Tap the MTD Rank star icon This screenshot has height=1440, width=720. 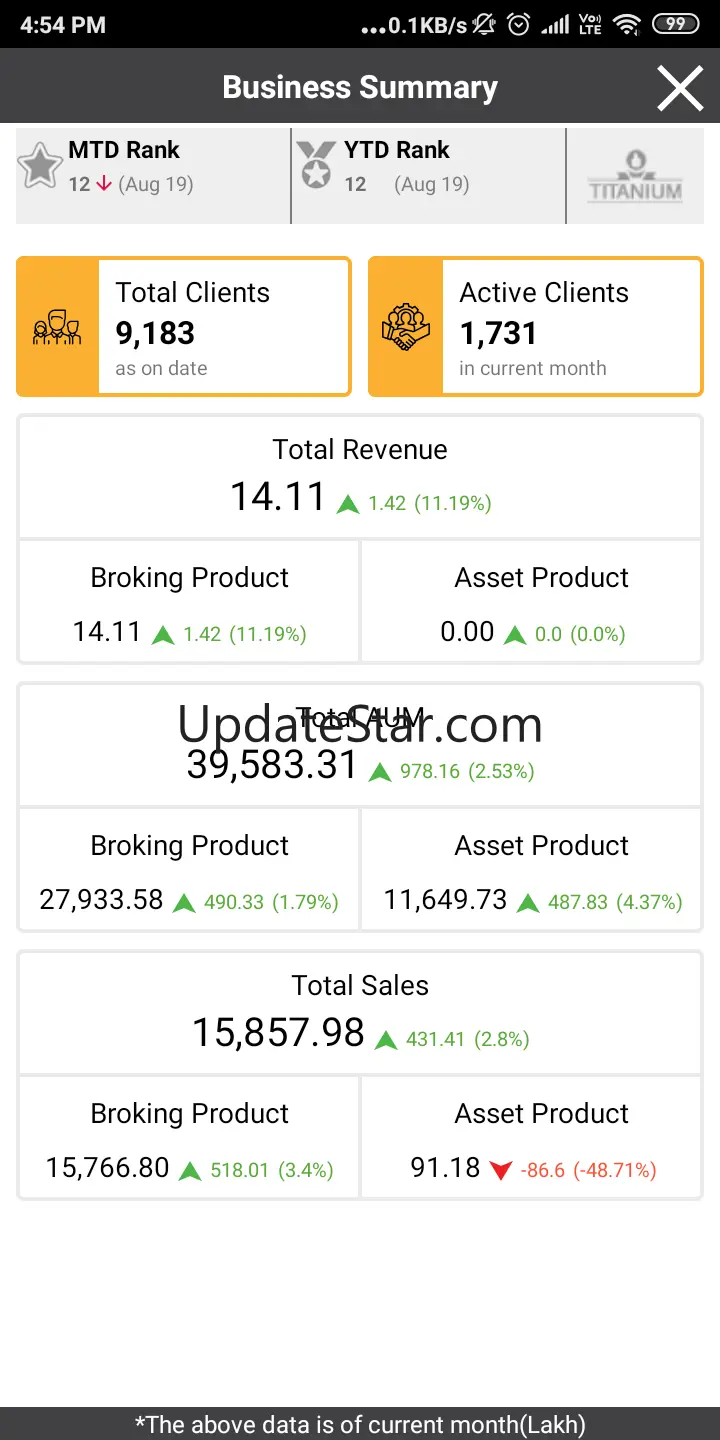[40, 166]
